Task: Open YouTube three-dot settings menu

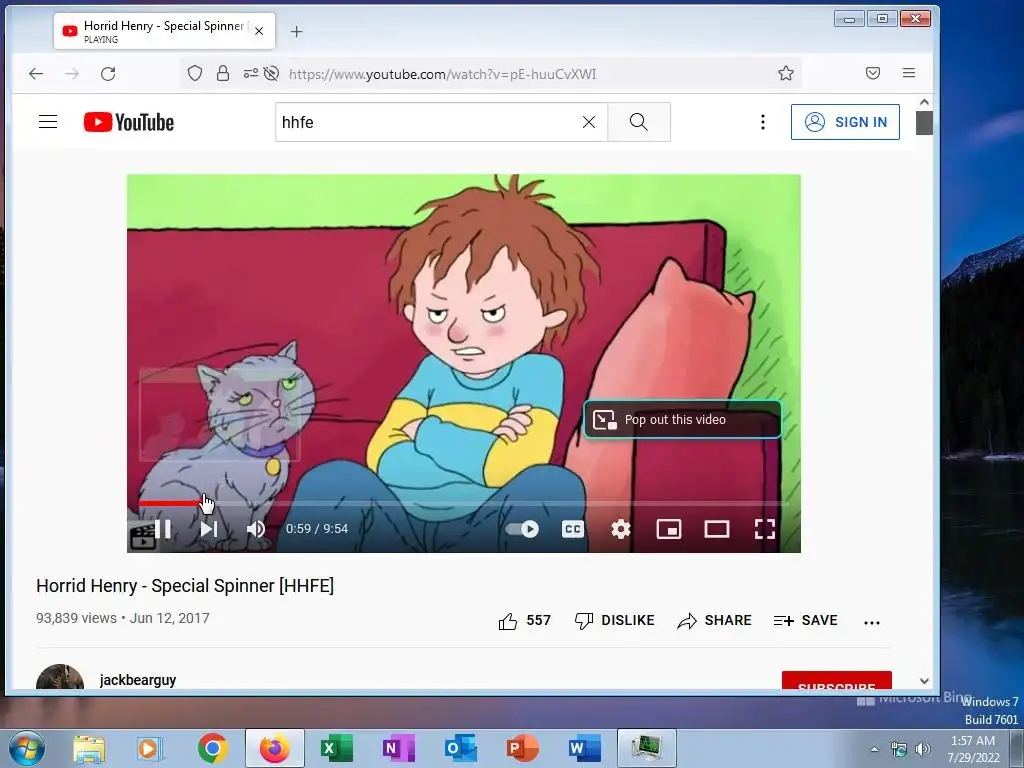Action: 763,122
